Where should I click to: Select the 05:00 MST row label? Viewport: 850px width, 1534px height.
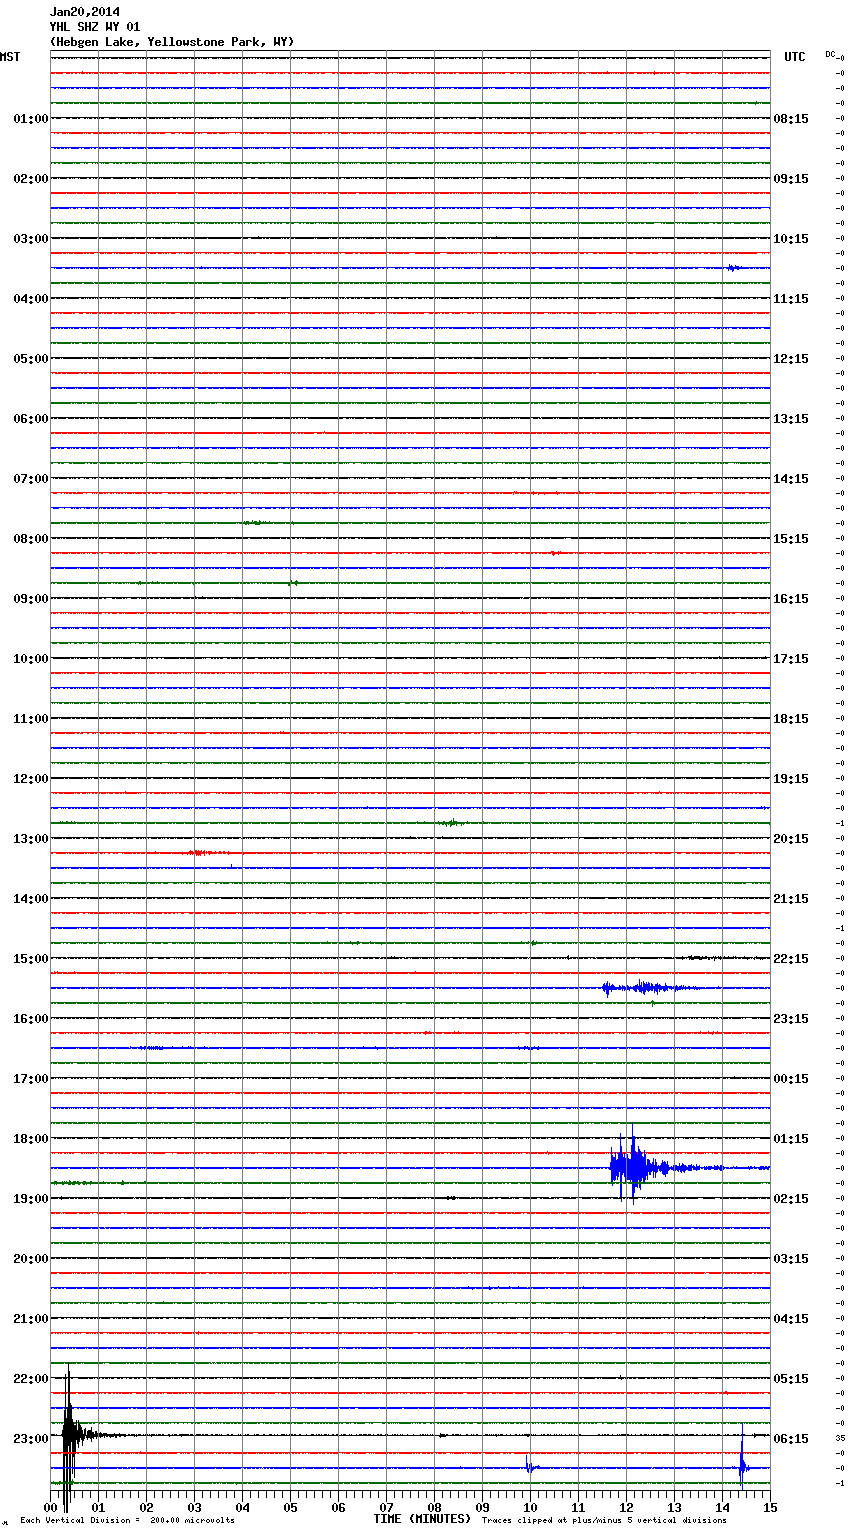tap(30, 359)
